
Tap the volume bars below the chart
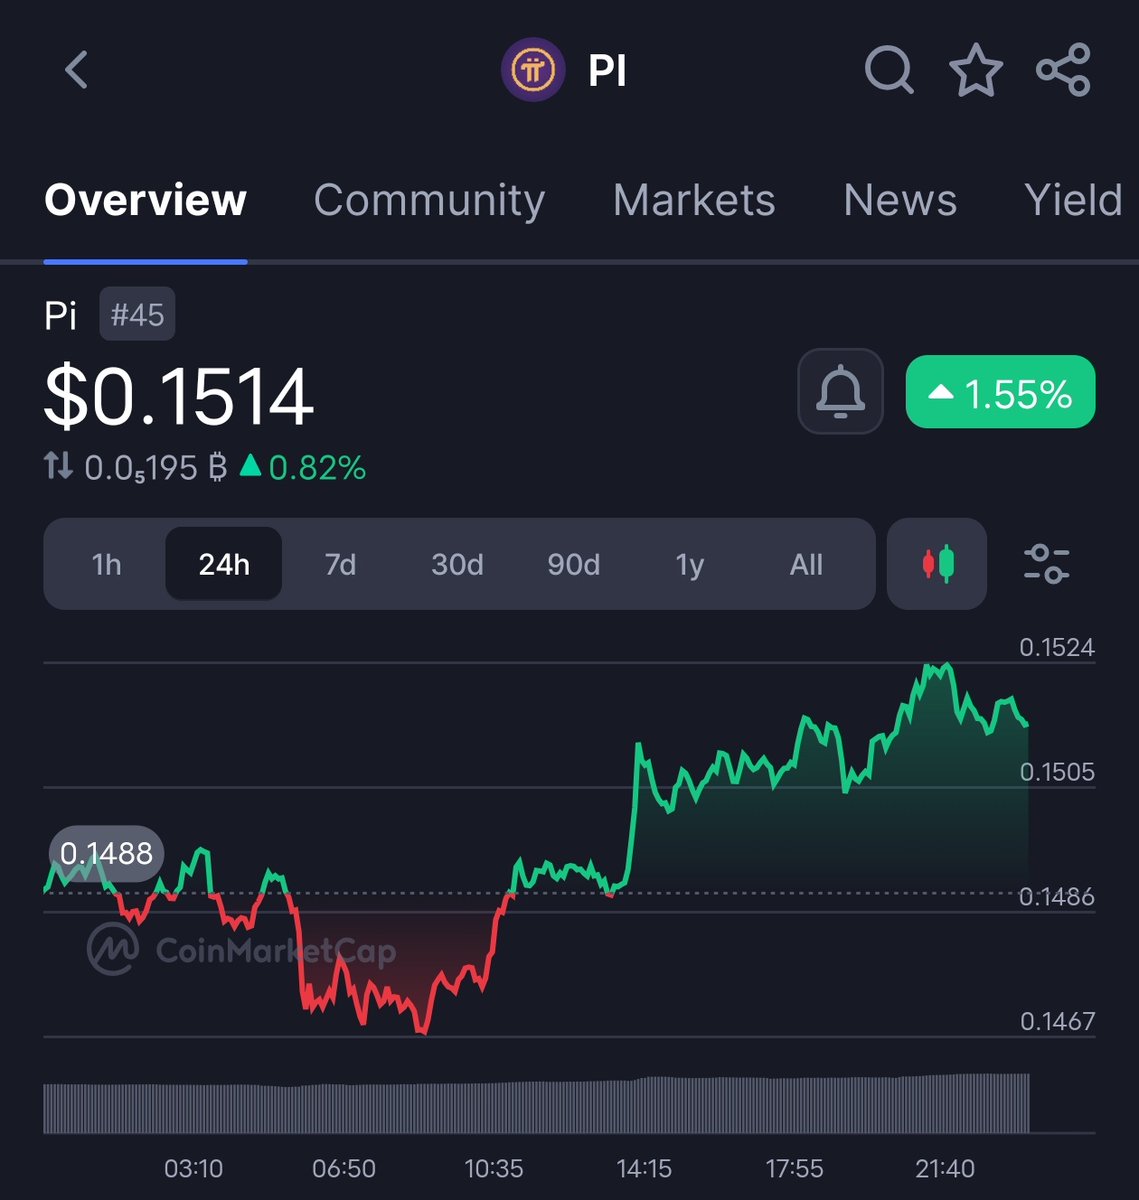tap(536, 1104)
